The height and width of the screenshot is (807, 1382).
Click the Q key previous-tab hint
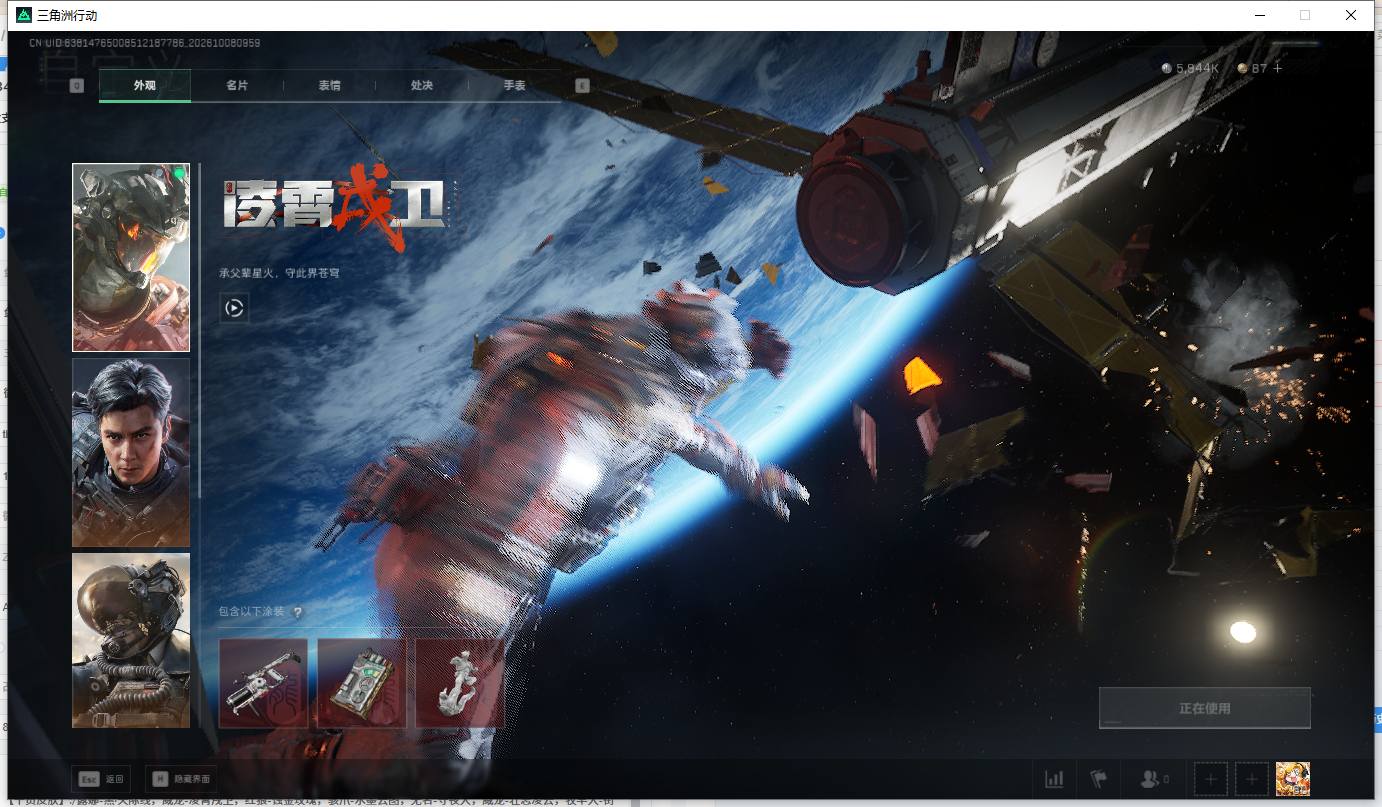(77, 86)
